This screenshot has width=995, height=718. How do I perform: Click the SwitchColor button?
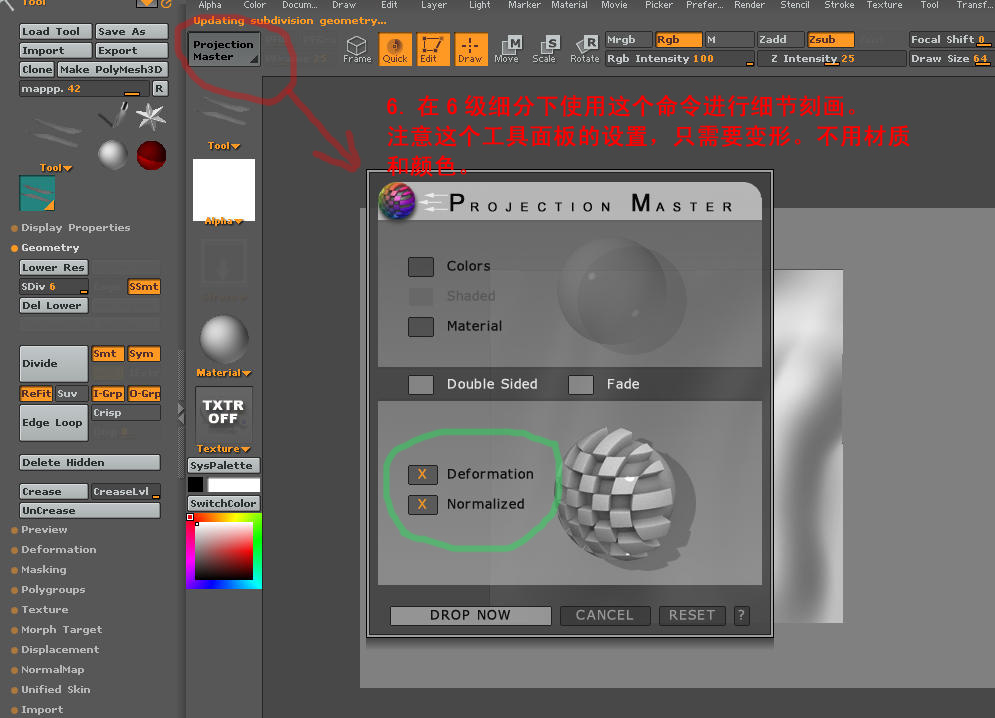click(223, 503)
